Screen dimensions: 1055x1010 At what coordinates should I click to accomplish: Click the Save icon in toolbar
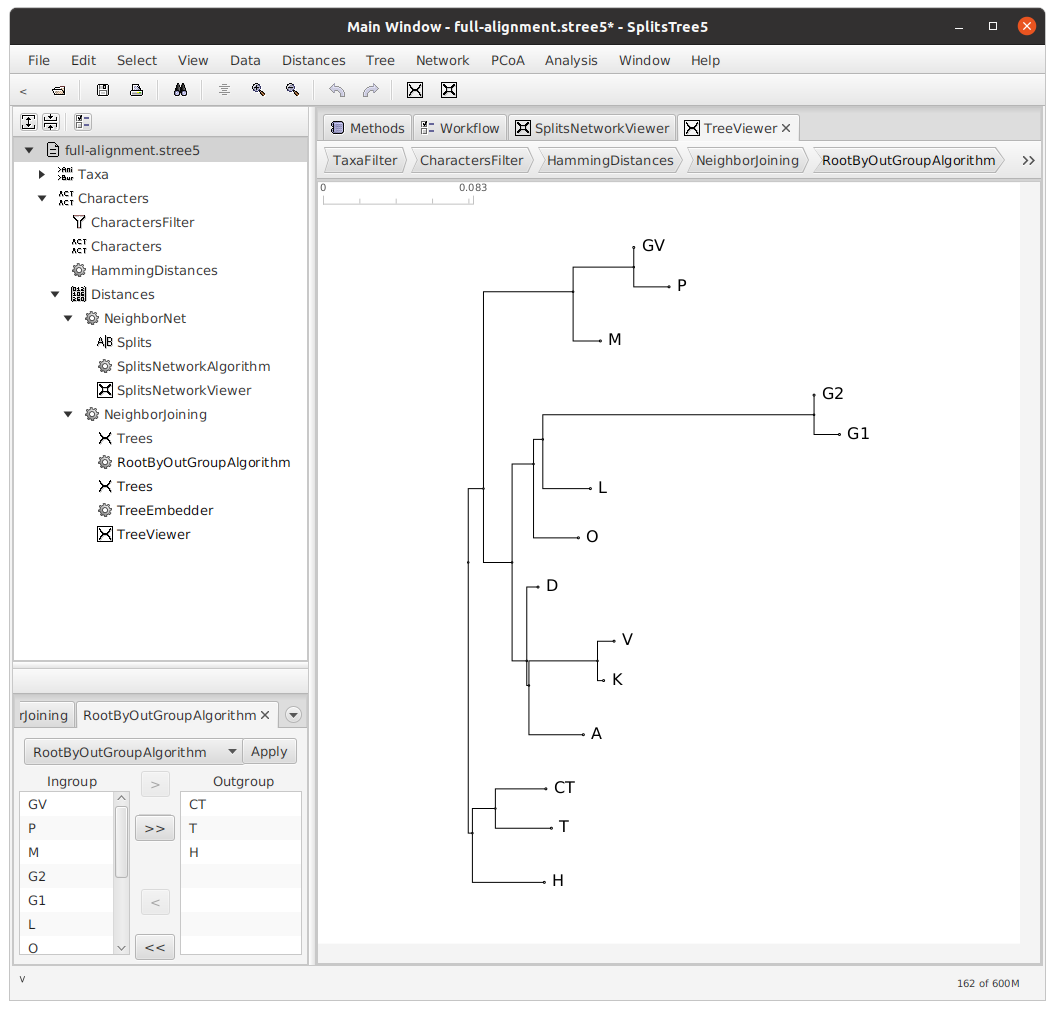(x=102, y=90)
